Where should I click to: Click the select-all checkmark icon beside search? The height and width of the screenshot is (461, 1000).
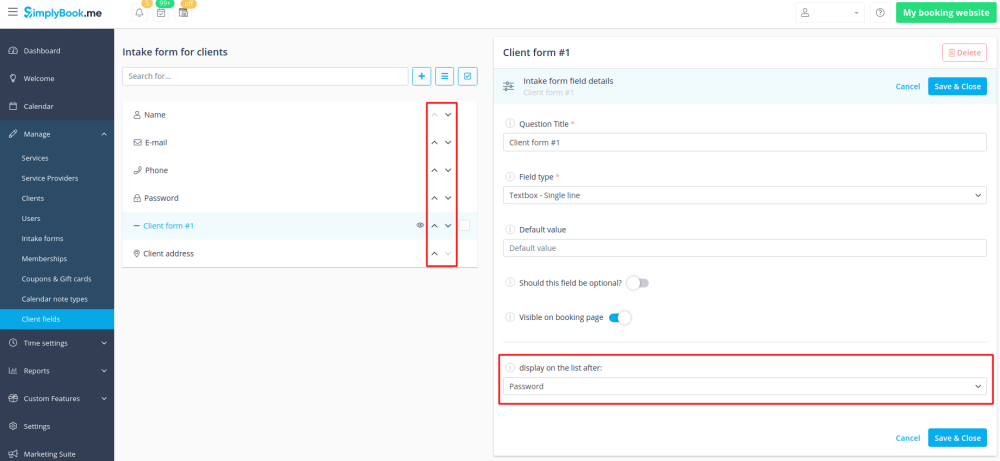point(468,76)
